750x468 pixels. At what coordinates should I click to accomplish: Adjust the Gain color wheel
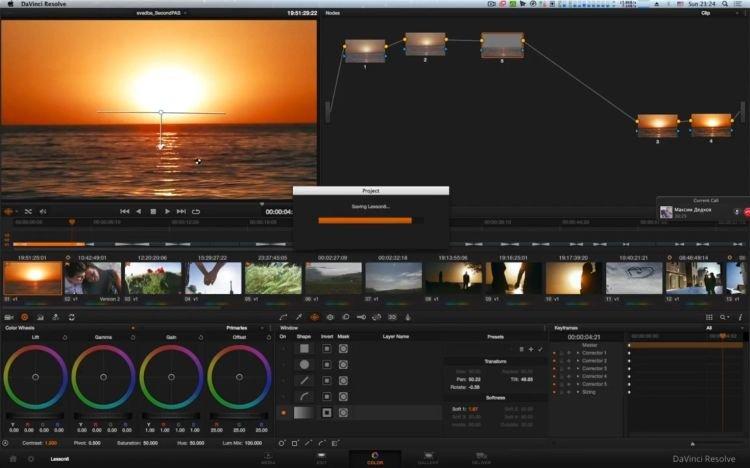coord(171,377)
